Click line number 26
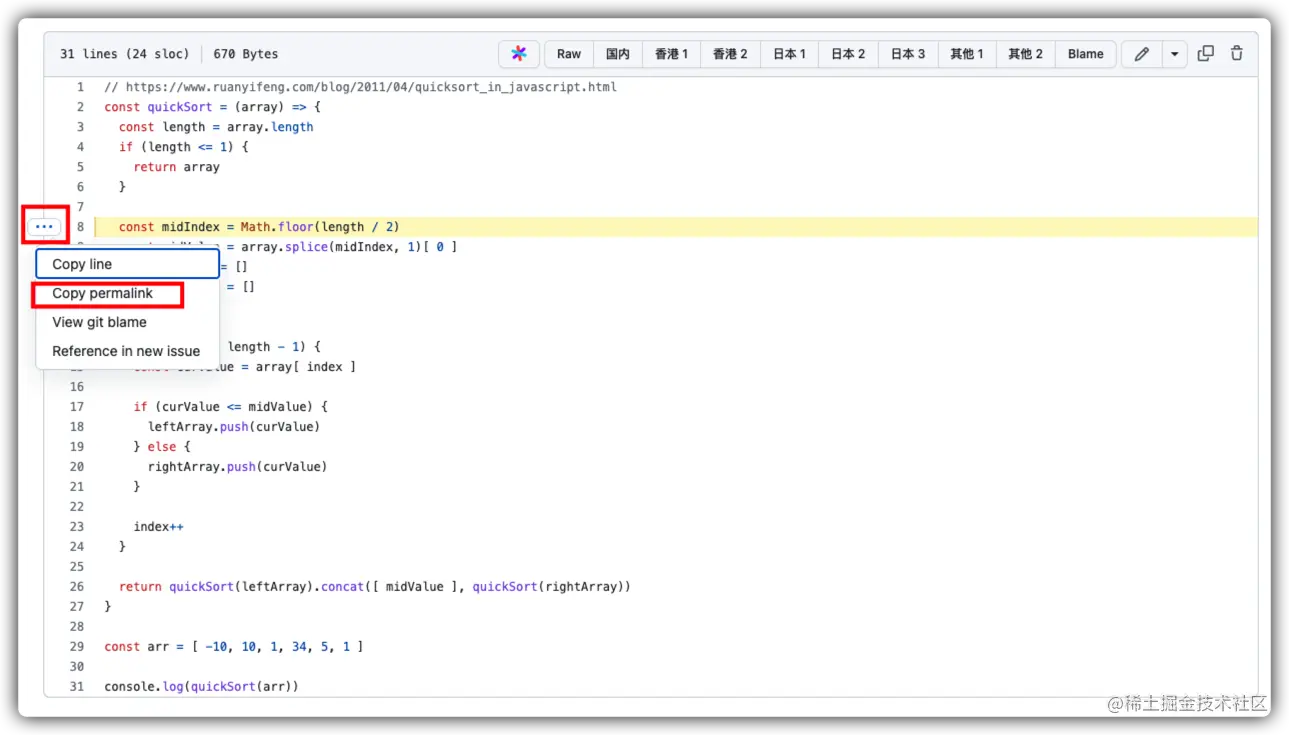This screenshot has width=1289, height=735. pyautogui.click(x=77, y=587)
